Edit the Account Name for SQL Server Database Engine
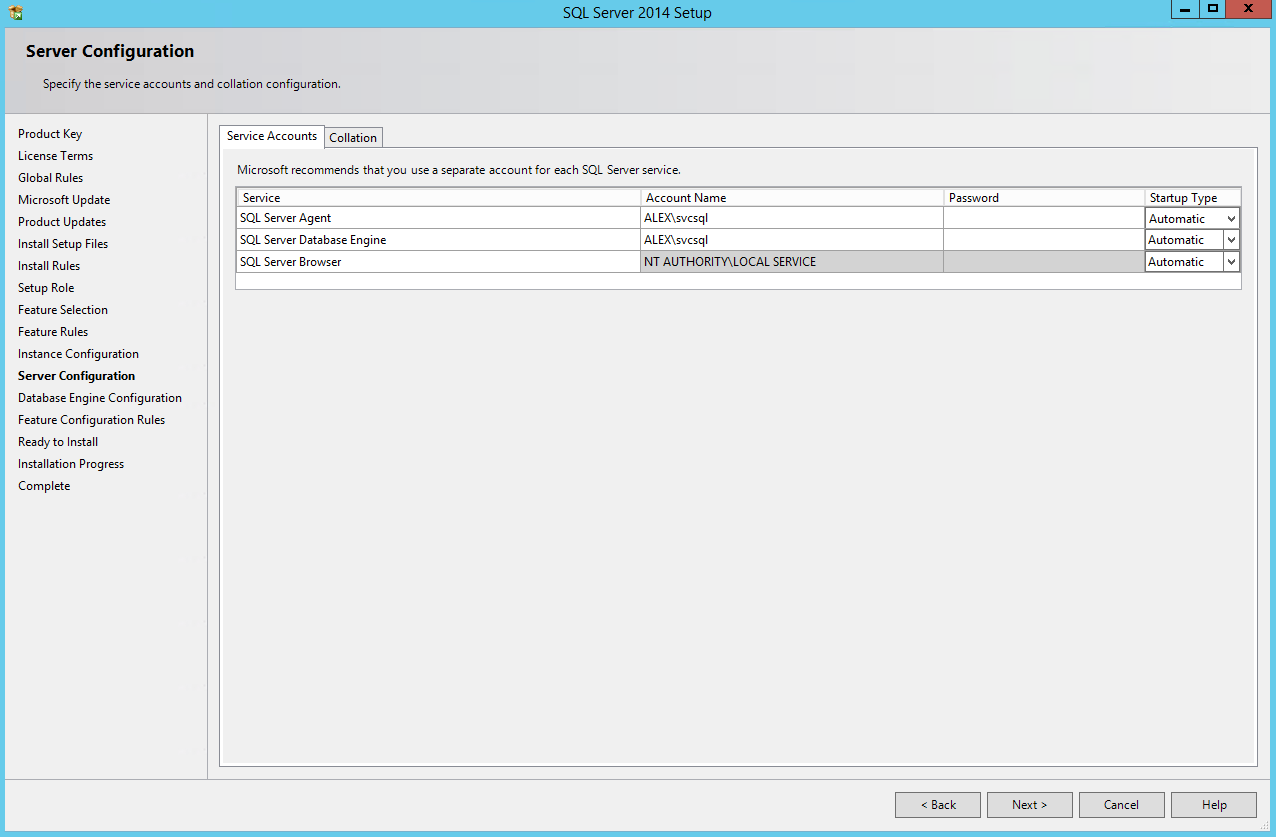 click(790, 239)
